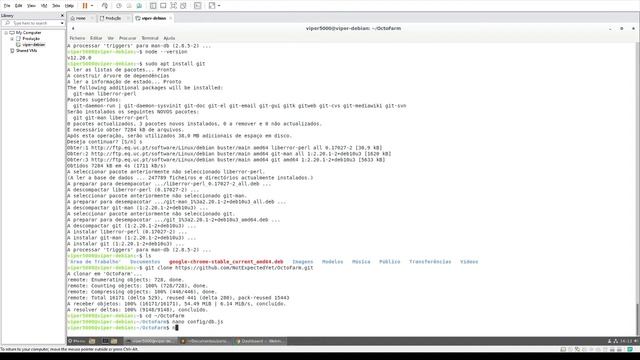Click file manager icon beside Menu

[x=92, y=341]
